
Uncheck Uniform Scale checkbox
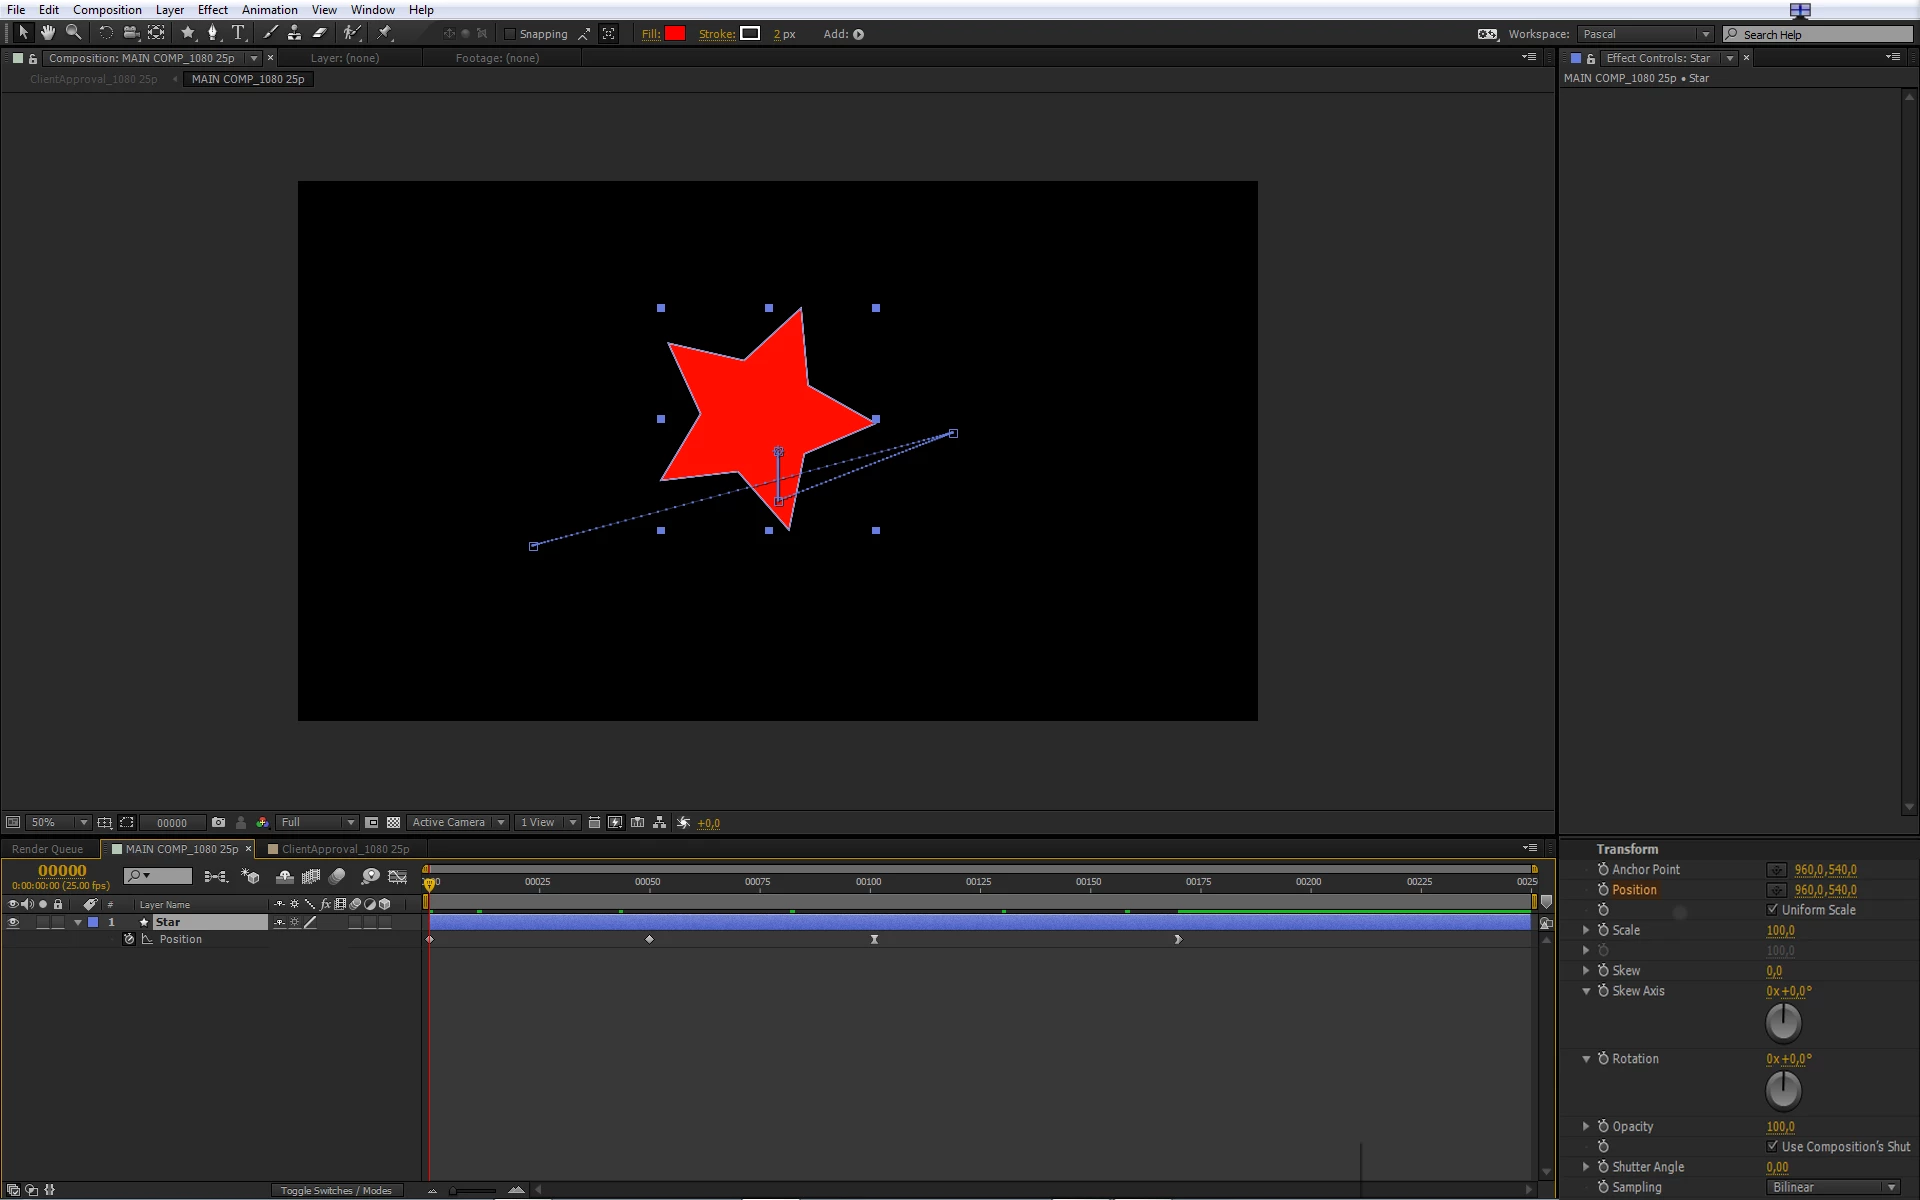[1773, 910]
